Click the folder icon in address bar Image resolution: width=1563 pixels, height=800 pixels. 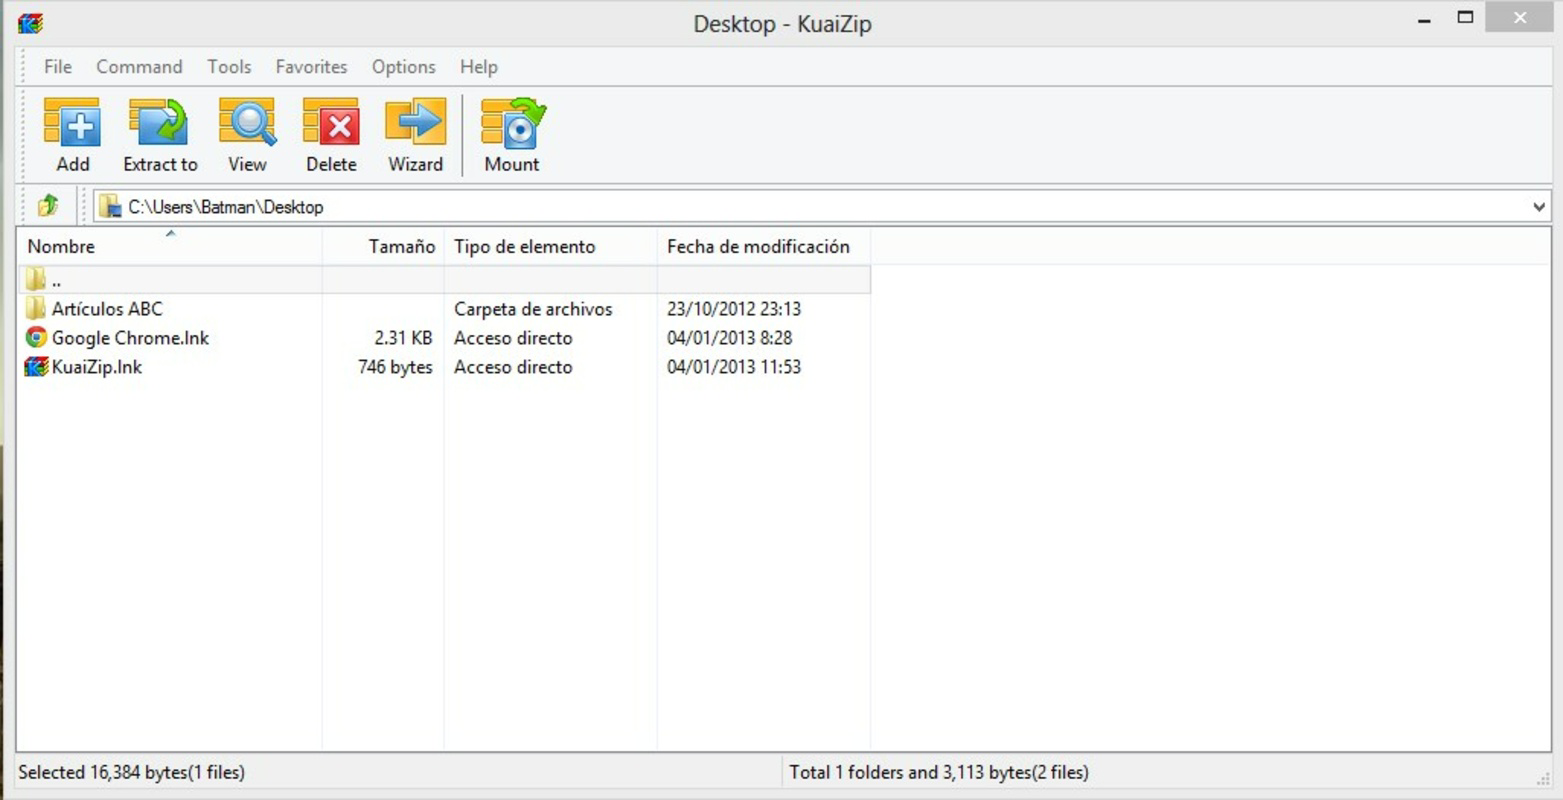pos(110,207)
